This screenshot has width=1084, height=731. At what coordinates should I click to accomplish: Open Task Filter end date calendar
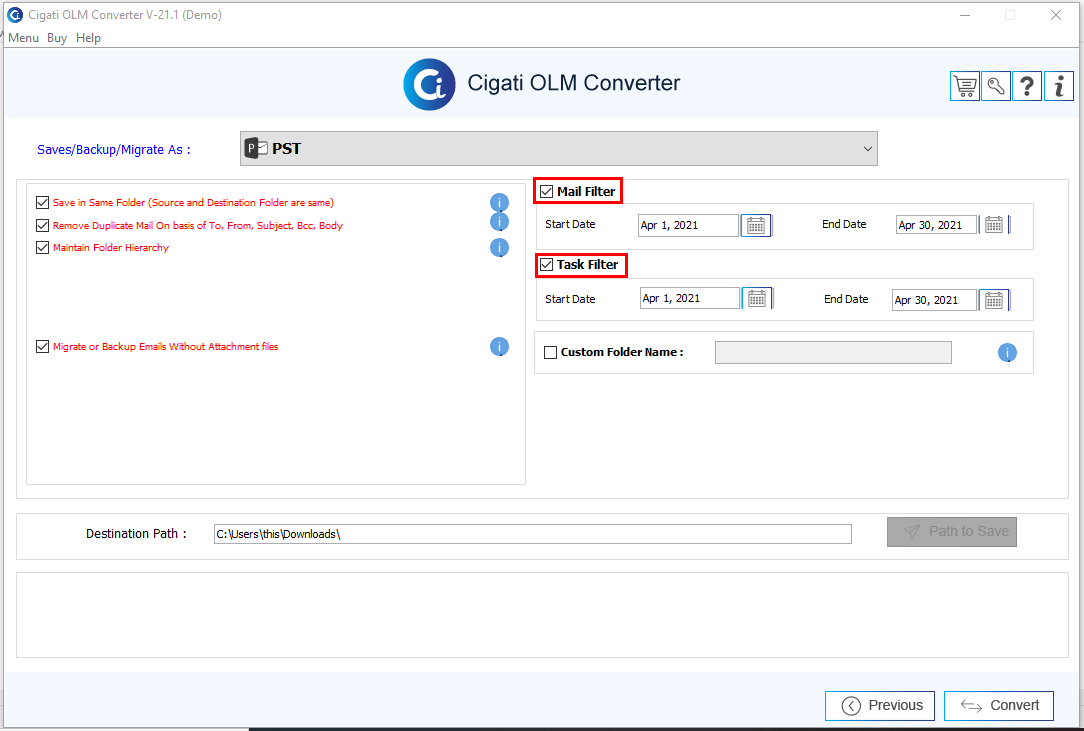[x=993, y=299]
